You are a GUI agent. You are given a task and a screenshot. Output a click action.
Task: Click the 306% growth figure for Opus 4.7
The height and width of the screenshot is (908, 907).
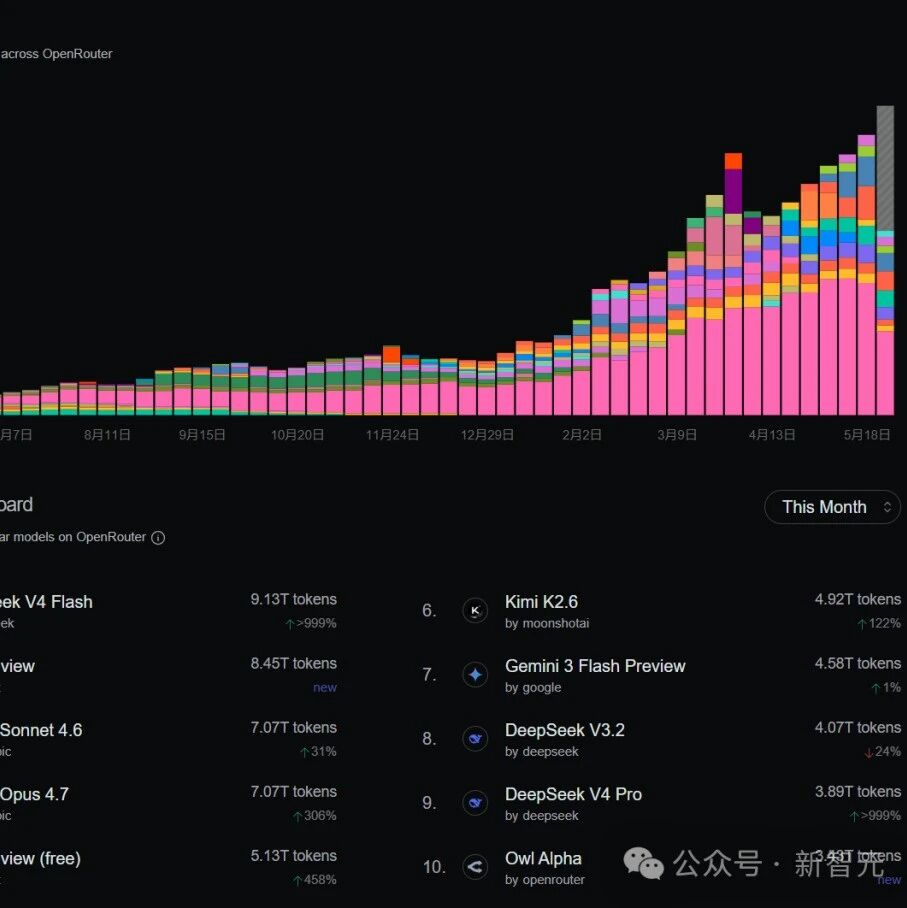[314, 817]
